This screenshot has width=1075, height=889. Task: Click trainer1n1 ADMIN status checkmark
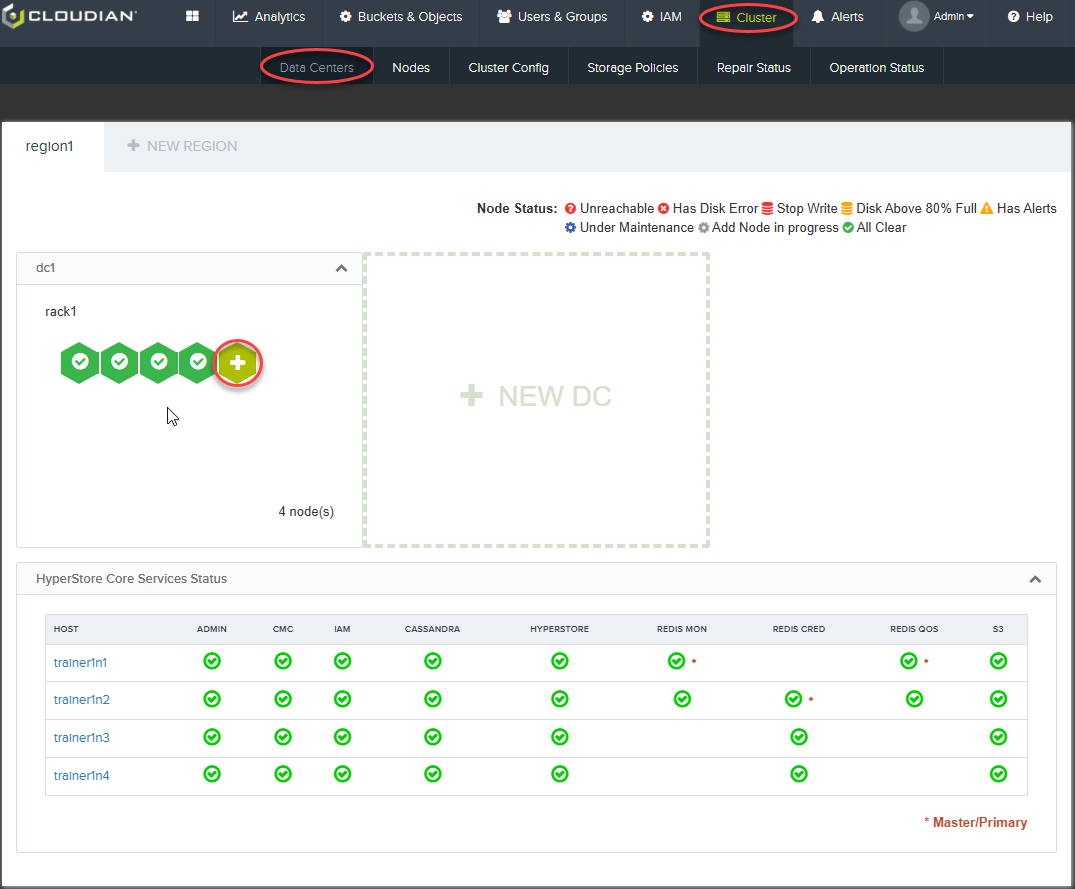click(x=212, y=661)
